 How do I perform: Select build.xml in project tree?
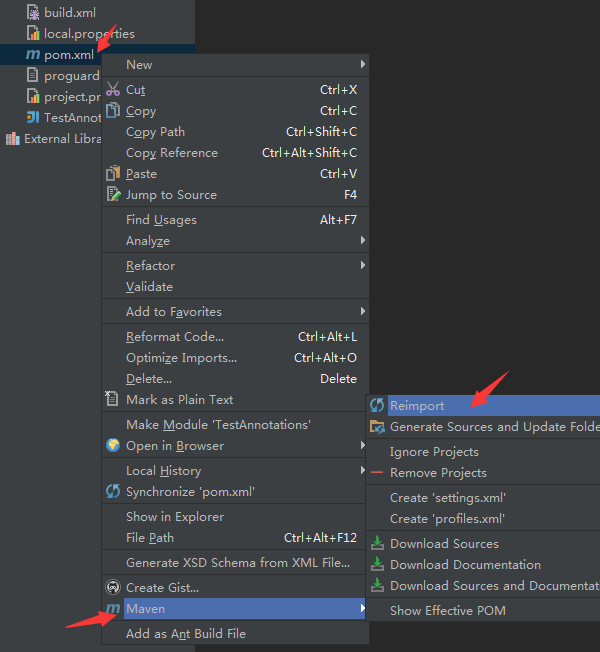pos(71,13)
